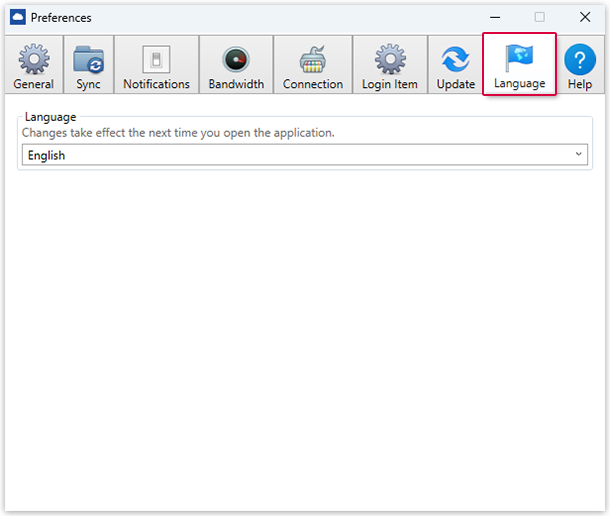Open the English language combo box
The image size is (610, 516).
pos(300,155)
